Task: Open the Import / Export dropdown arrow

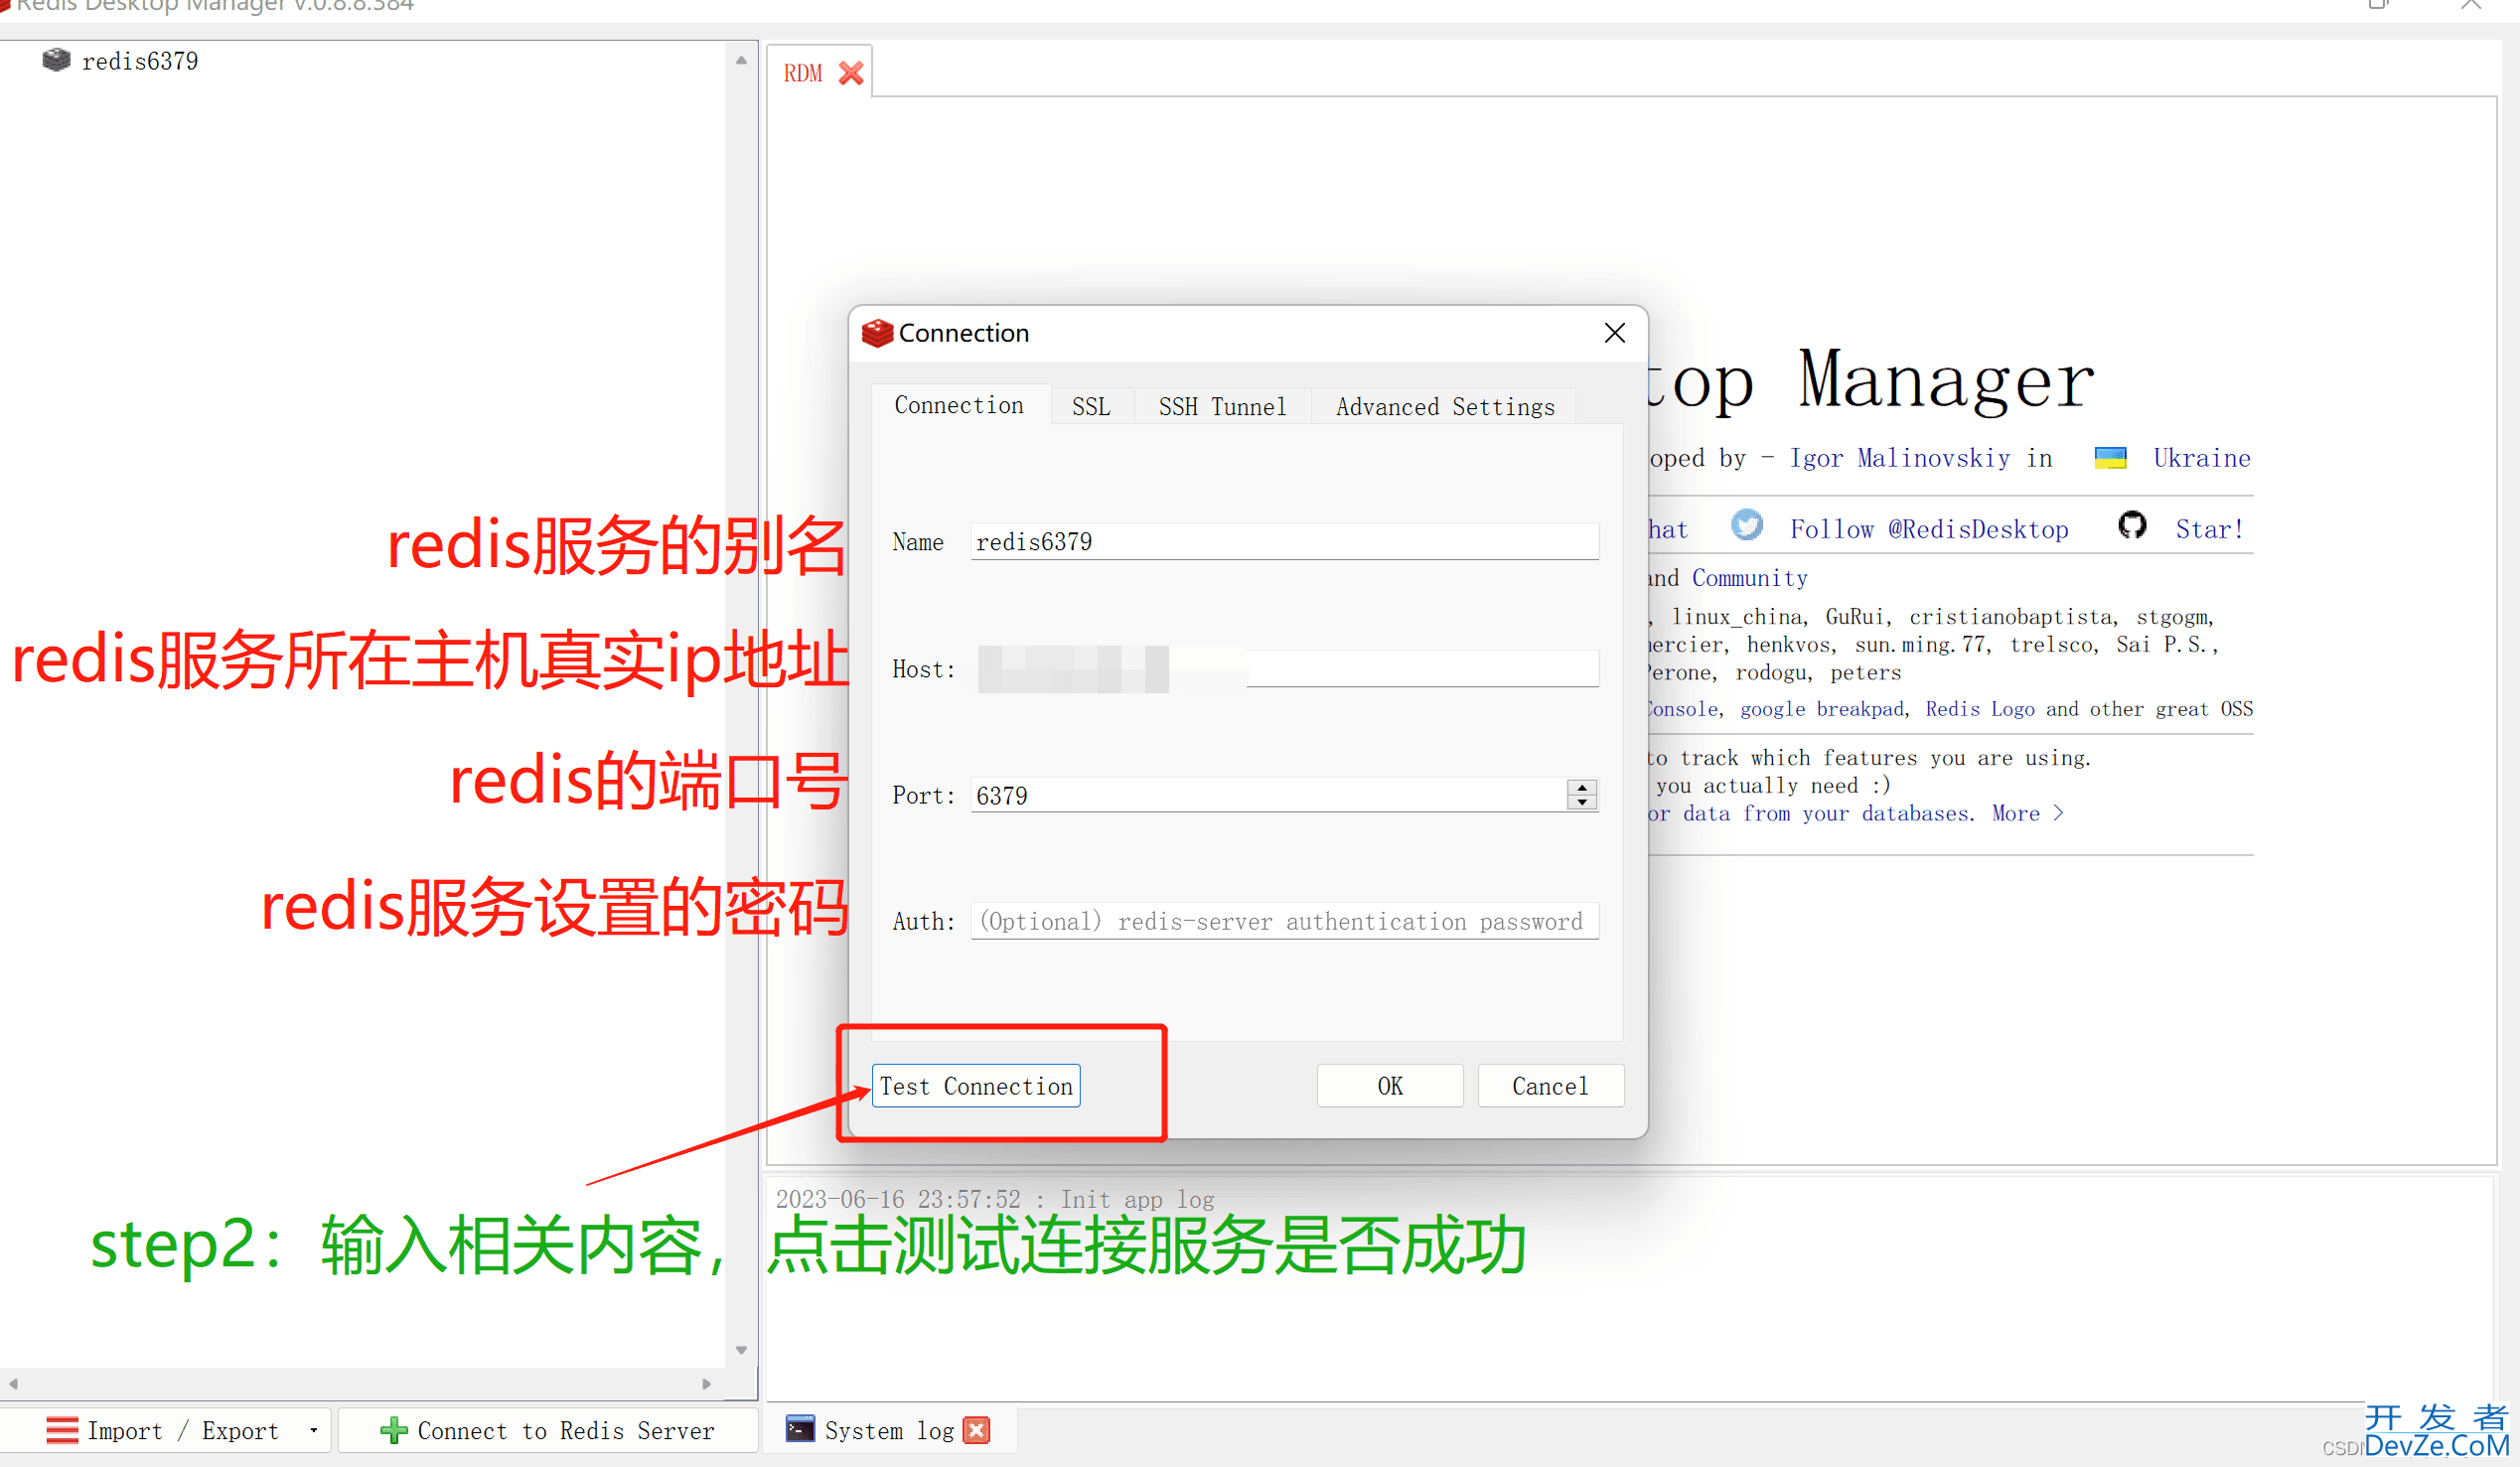Action: (x=314, y=1430)
